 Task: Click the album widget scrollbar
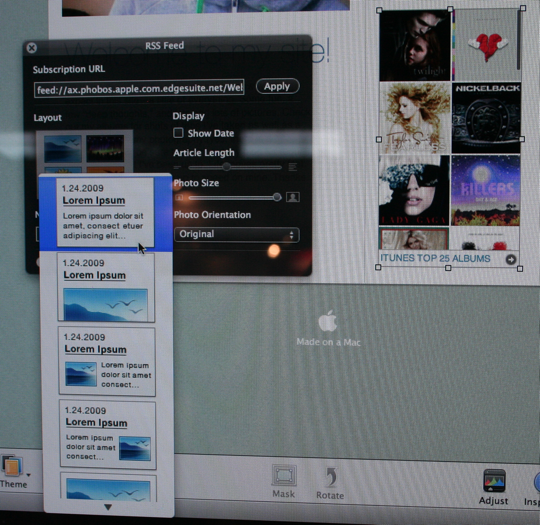519,40
